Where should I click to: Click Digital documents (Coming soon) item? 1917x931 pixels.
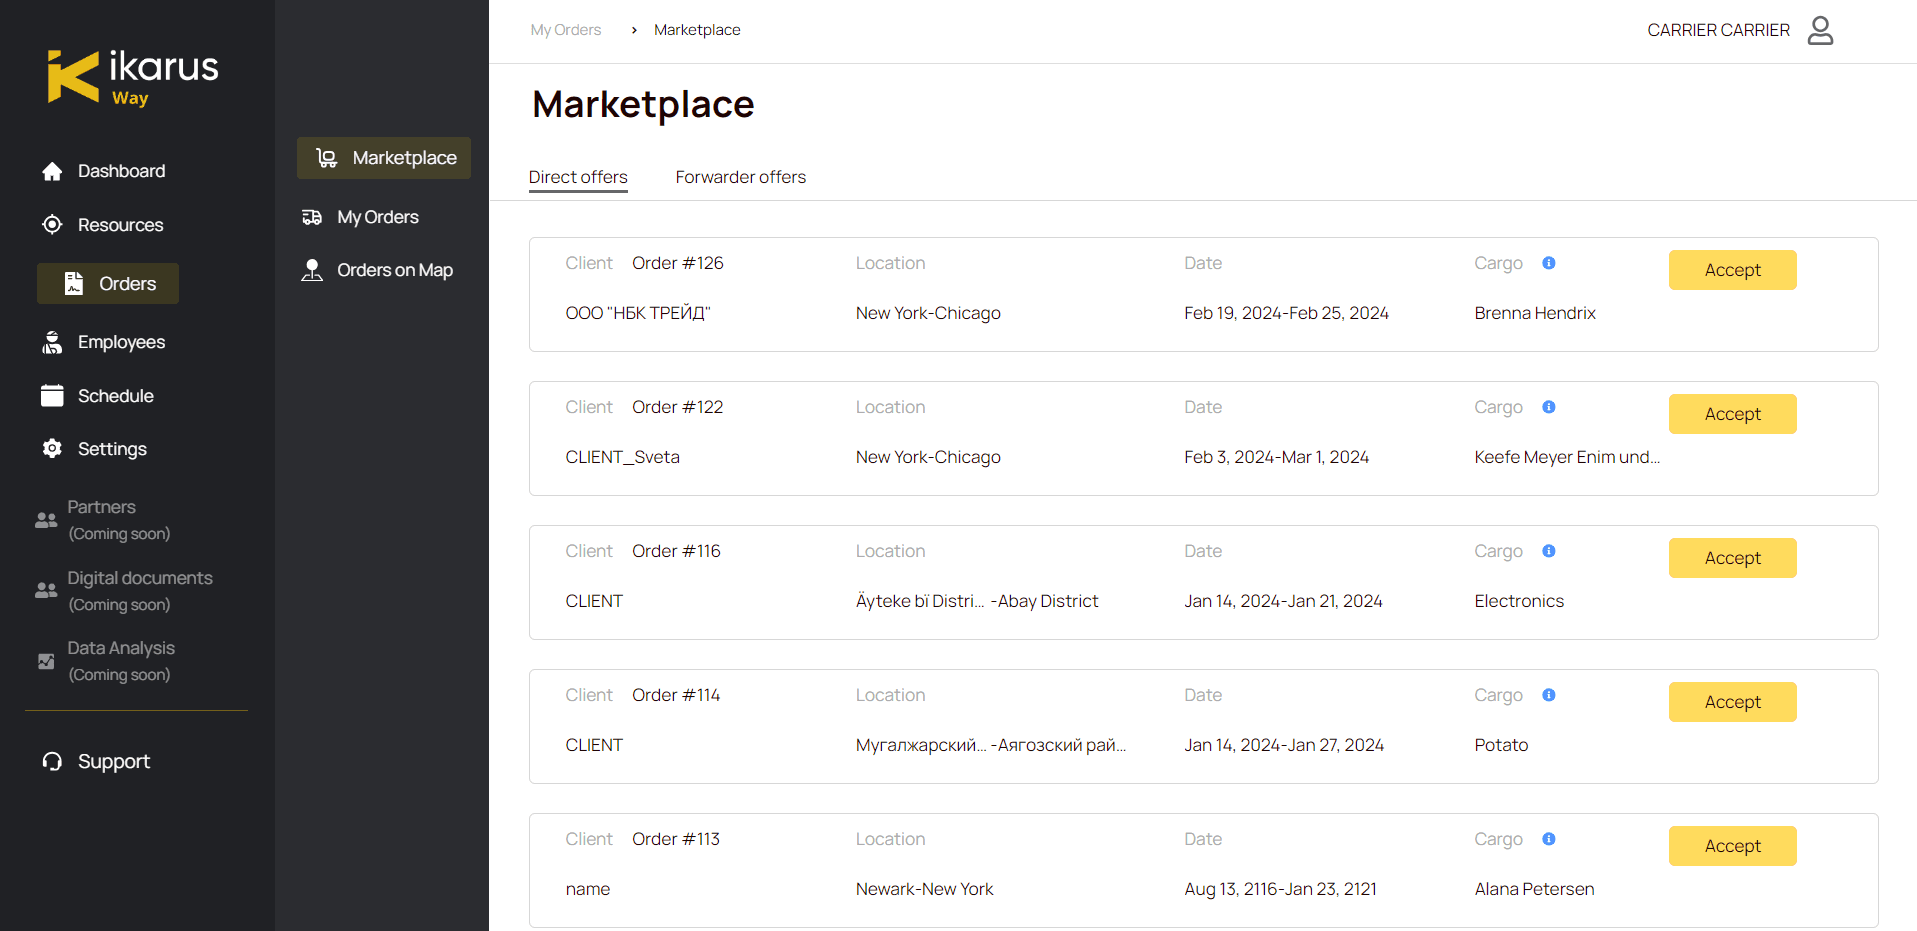(124, 590)
